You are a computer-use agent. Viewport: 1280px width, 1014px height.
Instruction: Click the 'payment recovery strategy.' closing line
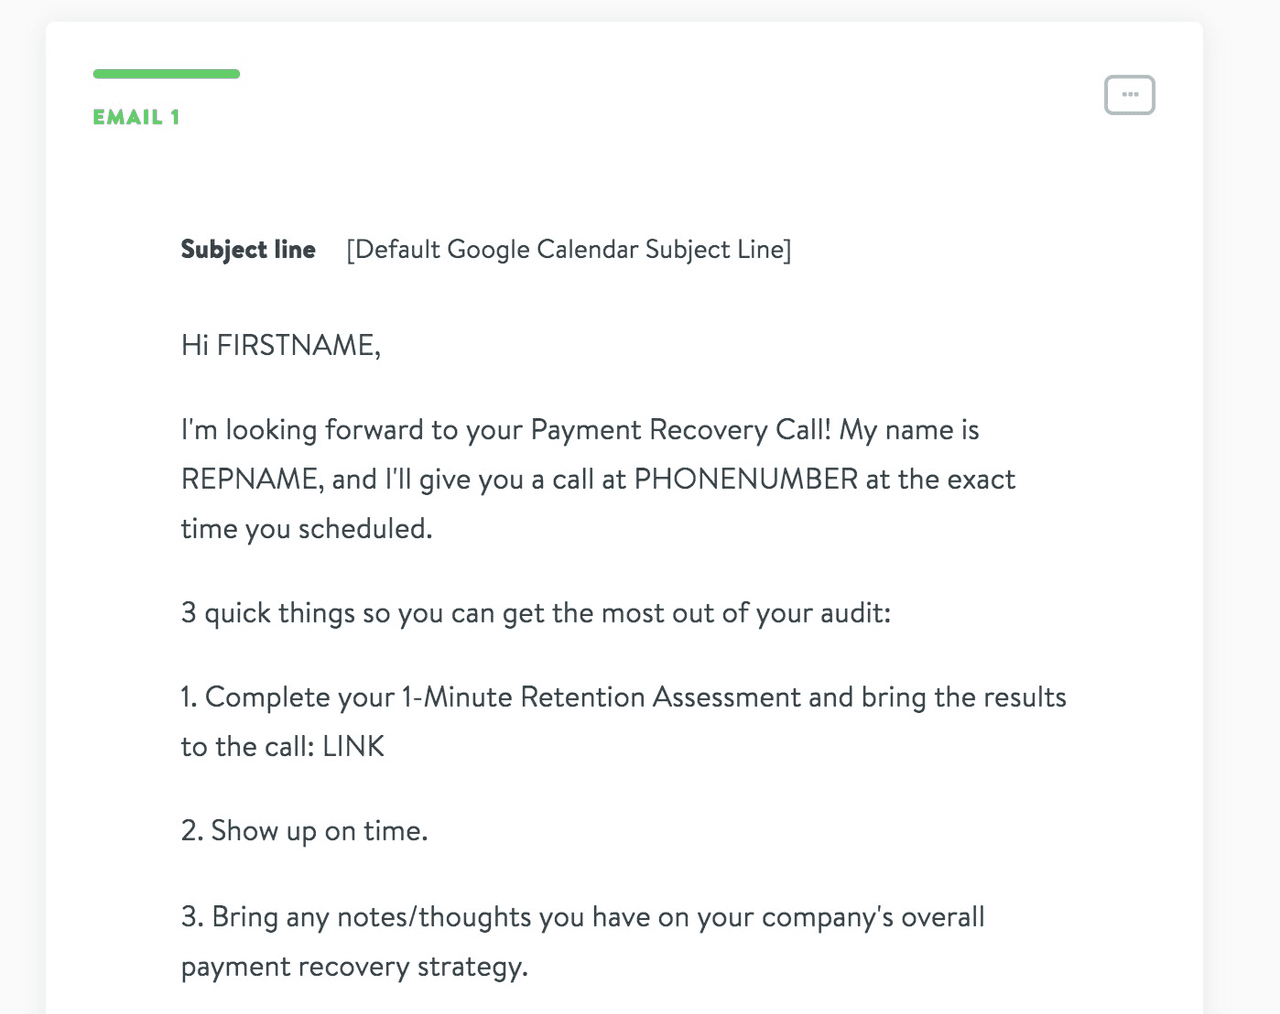354,967
